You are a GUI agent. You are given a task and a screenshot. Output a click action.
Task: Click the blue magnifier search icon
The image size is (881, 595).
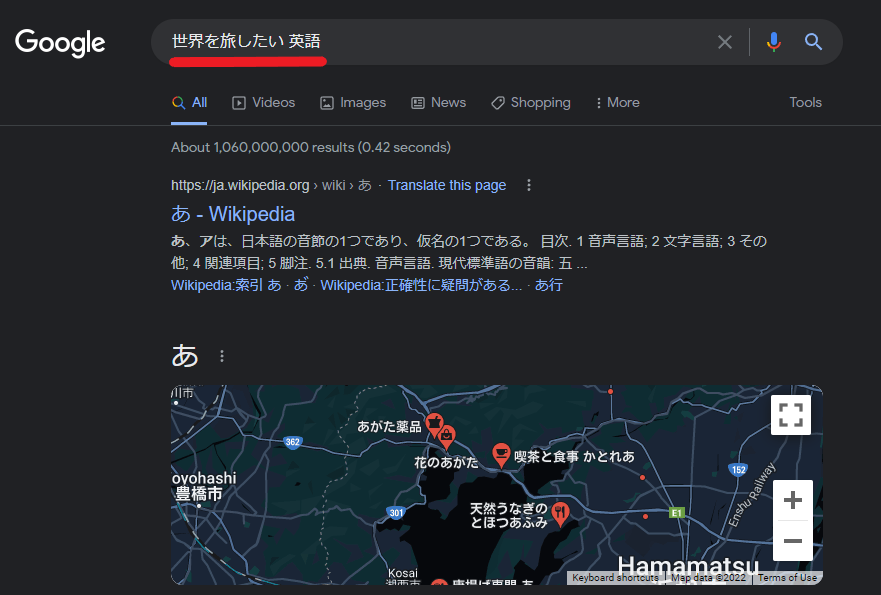[x=814, y=42]
